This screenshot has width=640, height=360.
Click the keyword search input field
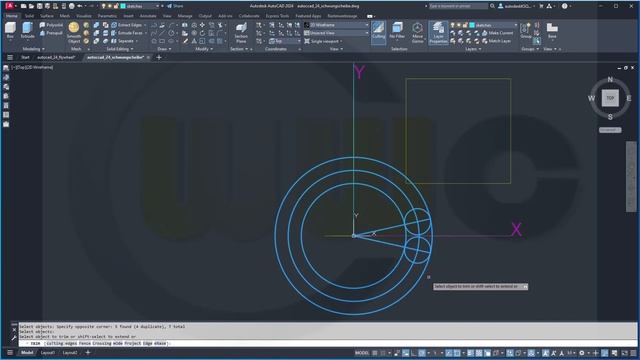point(458,6)
